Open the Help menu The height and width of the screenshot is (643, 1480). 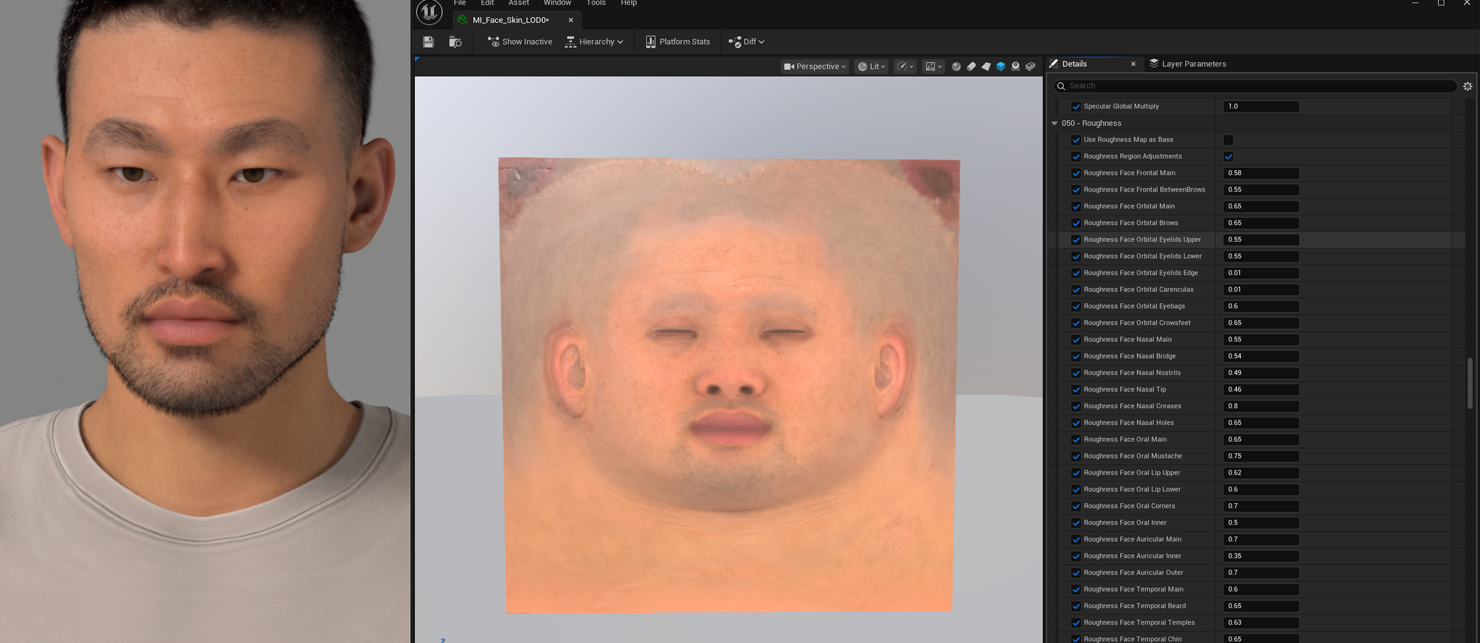pyautogui.click(x=629, y=3)
